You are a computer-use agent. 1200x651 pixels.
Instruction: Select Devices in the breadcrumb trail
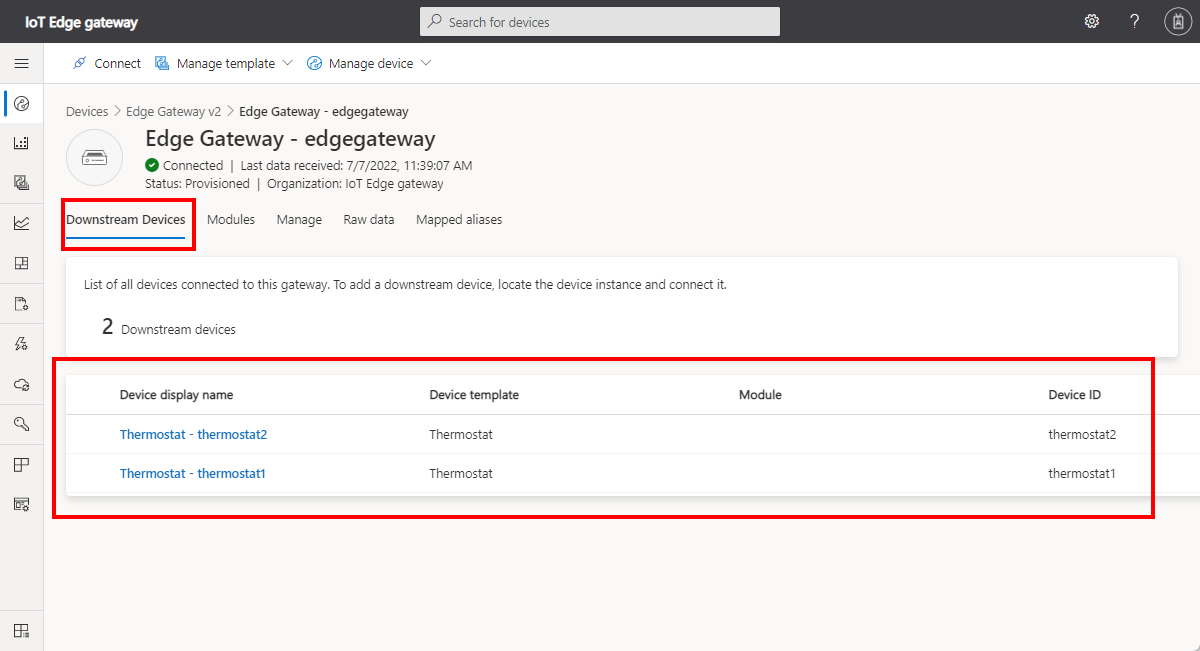[x=87, y=111]
